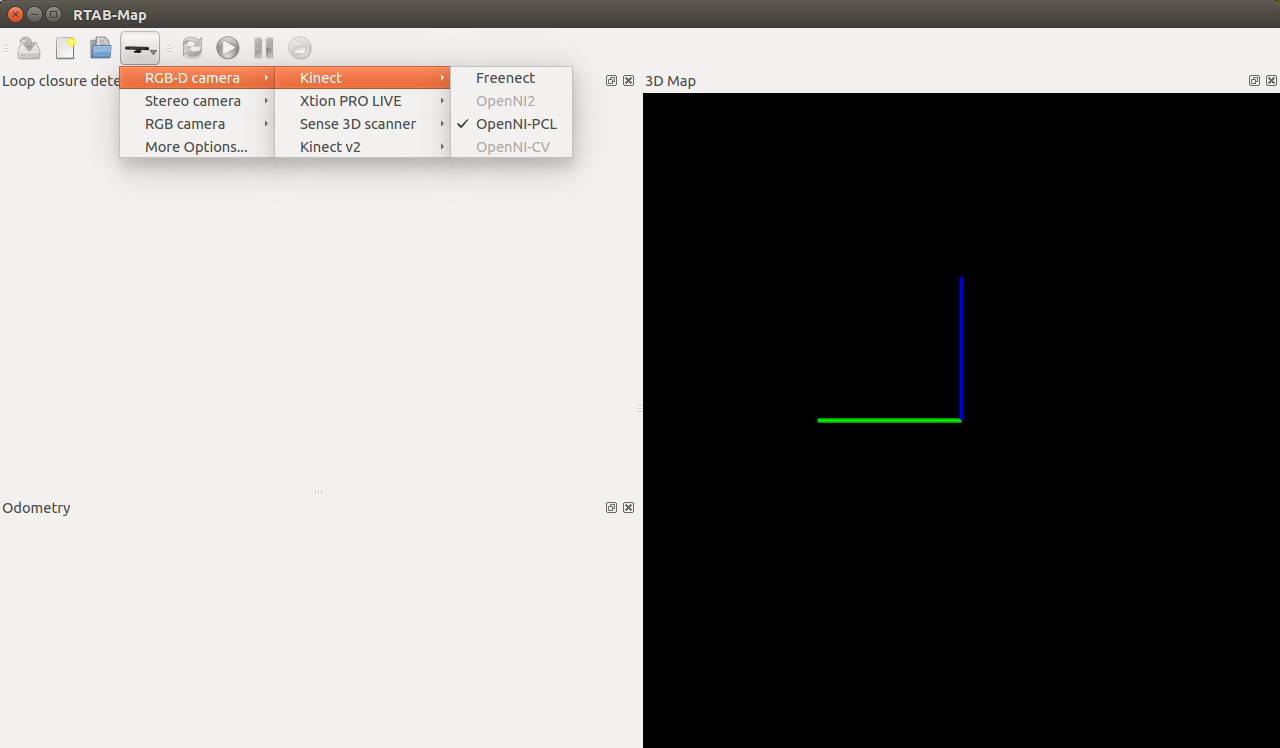Stop detection with the stop icon
The image size is (1280, 748).
300,48
